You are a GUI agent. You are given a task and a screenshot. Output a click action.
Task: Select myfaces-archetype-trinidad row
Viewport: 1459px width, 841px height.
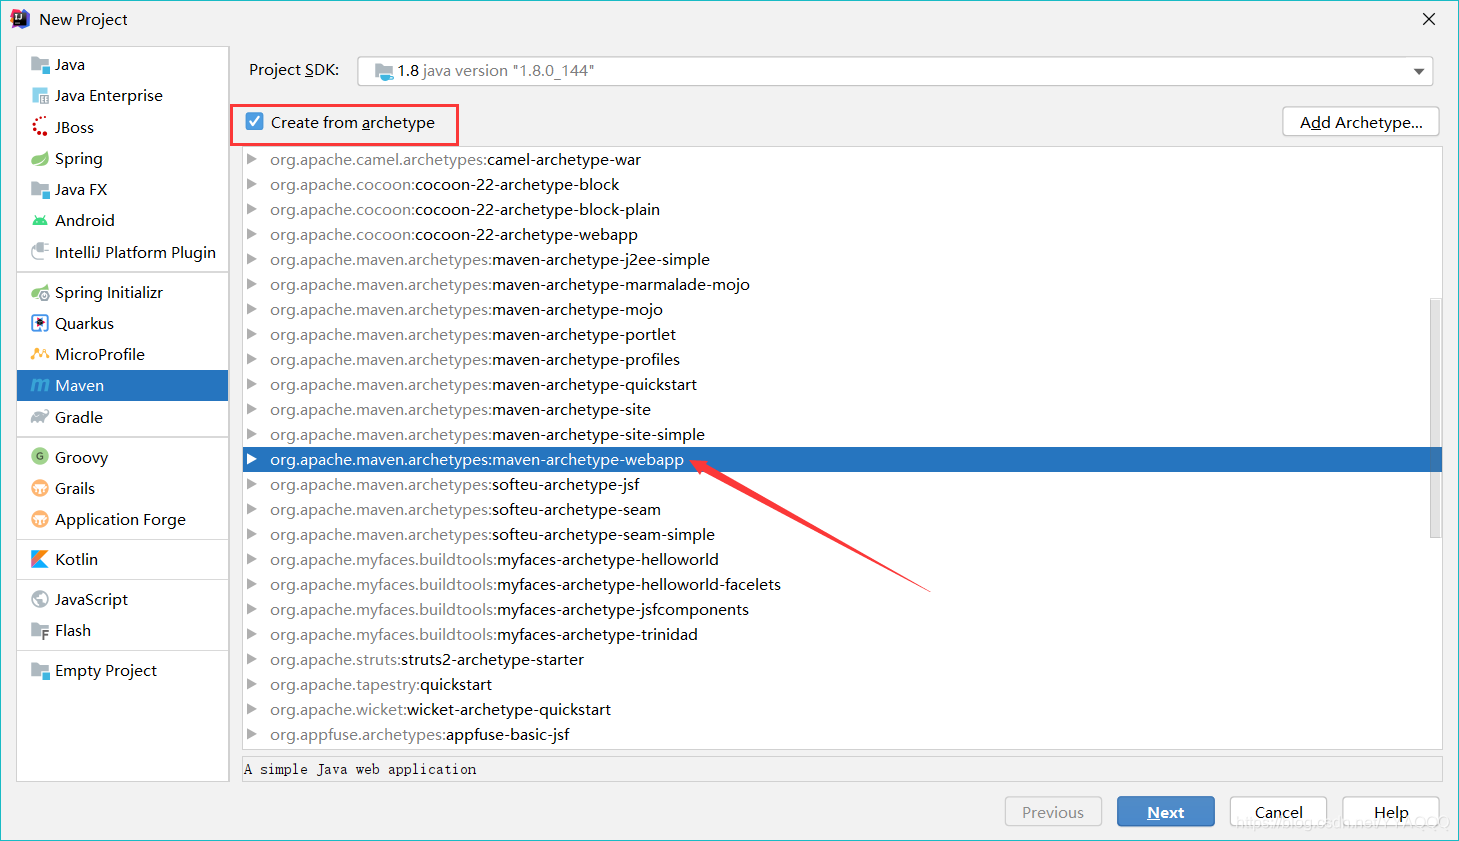[842, 634]
